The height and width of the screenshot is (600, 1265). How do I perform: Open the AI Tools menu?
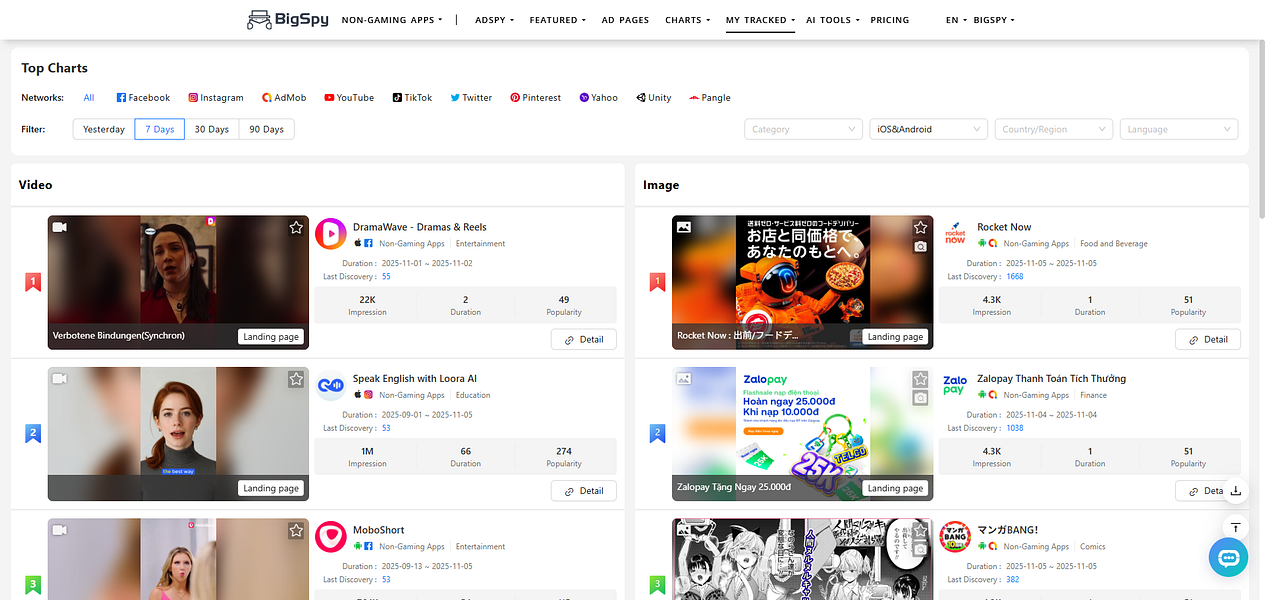(x=832, y=20)
